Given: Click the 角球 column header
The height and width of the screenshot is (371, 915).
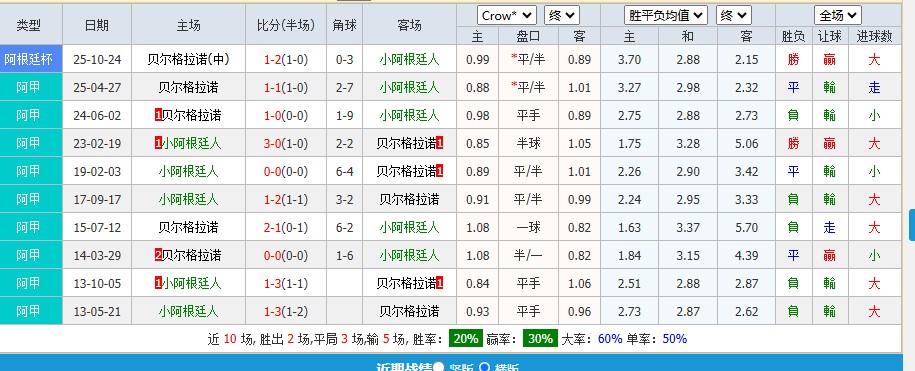Looking at the screenshot, I should tap(345, 25).
